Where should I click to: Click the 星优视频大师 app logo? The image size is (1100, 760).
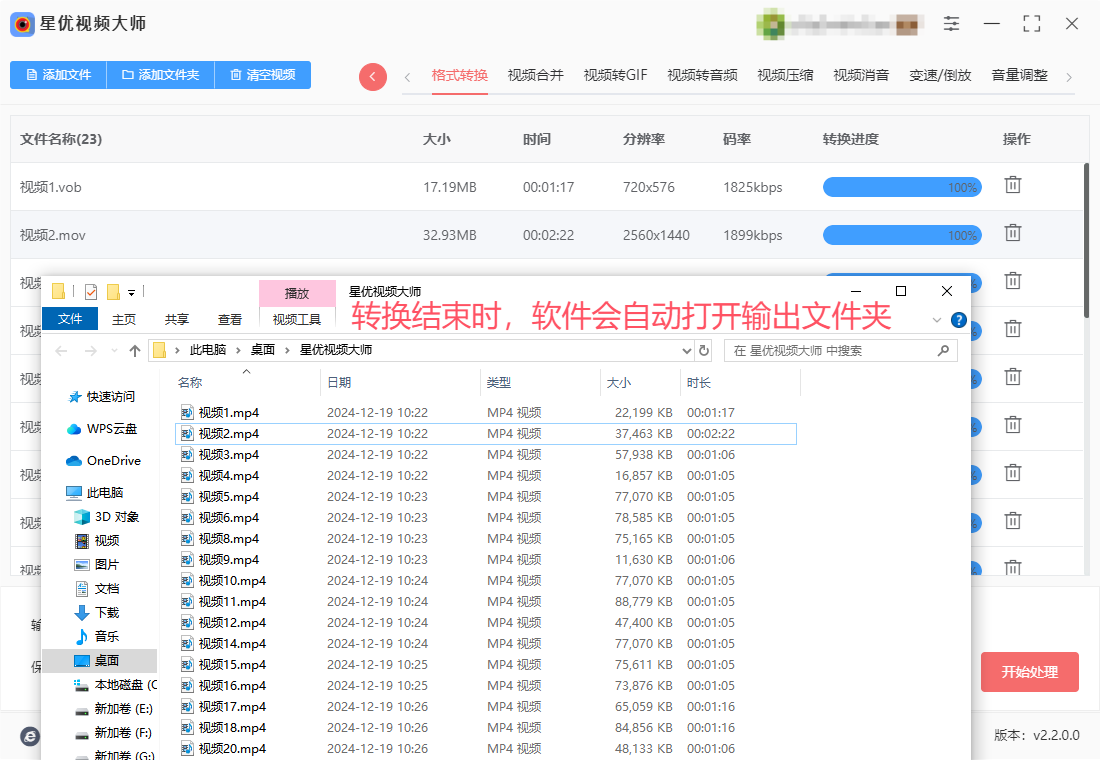[x=22, y=24]
